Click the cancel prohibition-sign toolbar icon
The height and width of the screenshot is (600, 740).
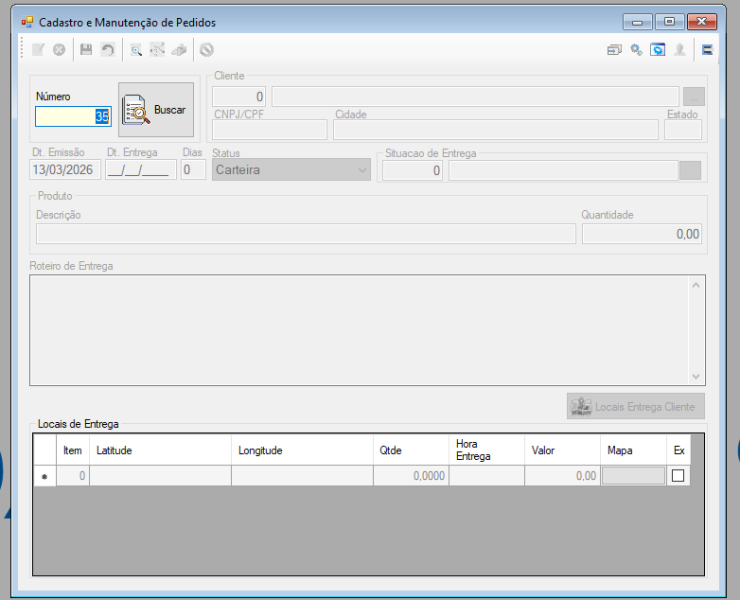[x=207, y=50]
